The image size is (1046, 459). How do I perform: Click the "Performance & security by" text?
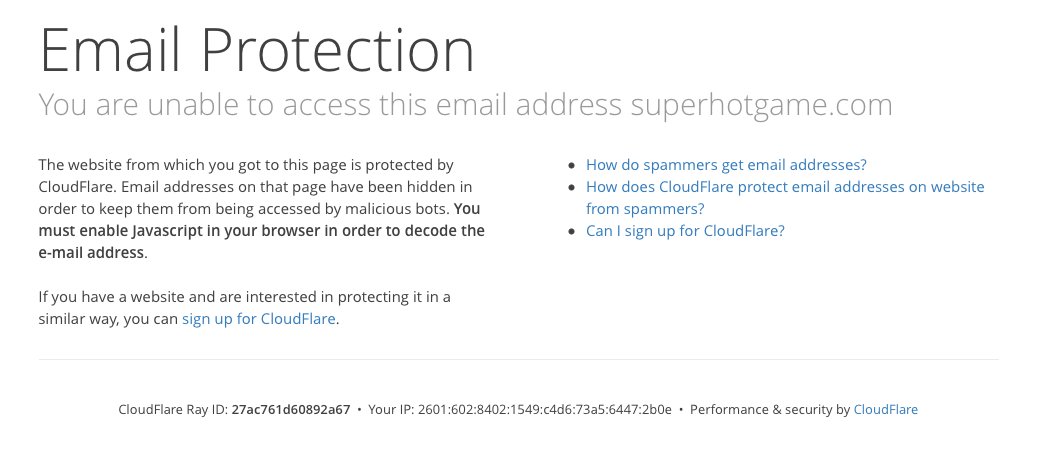(769, 409)
